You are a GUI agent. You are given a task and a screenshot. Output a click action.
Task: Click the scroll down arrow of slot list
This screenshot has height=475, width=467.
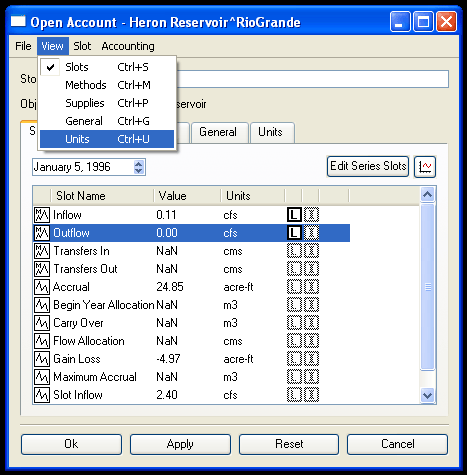point(428,395)
